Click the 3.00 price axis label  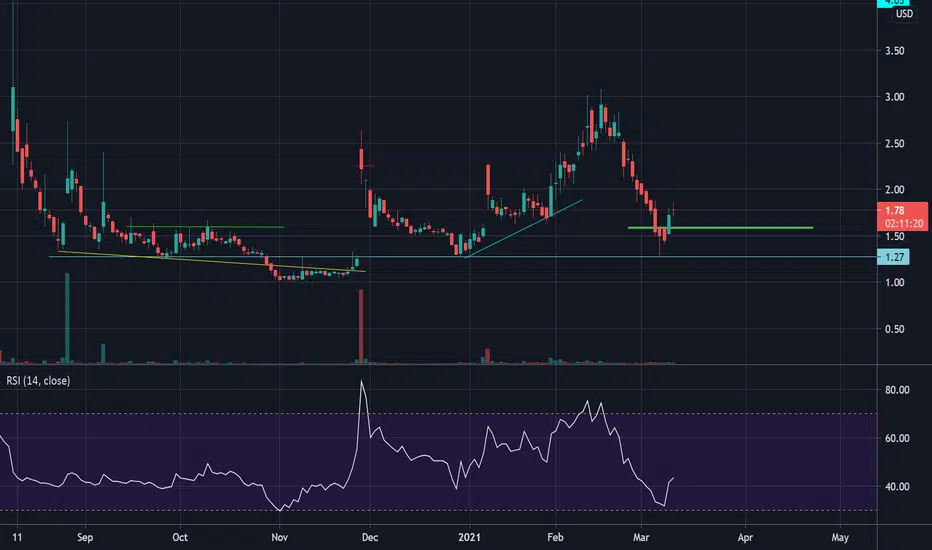coord(895,97)
